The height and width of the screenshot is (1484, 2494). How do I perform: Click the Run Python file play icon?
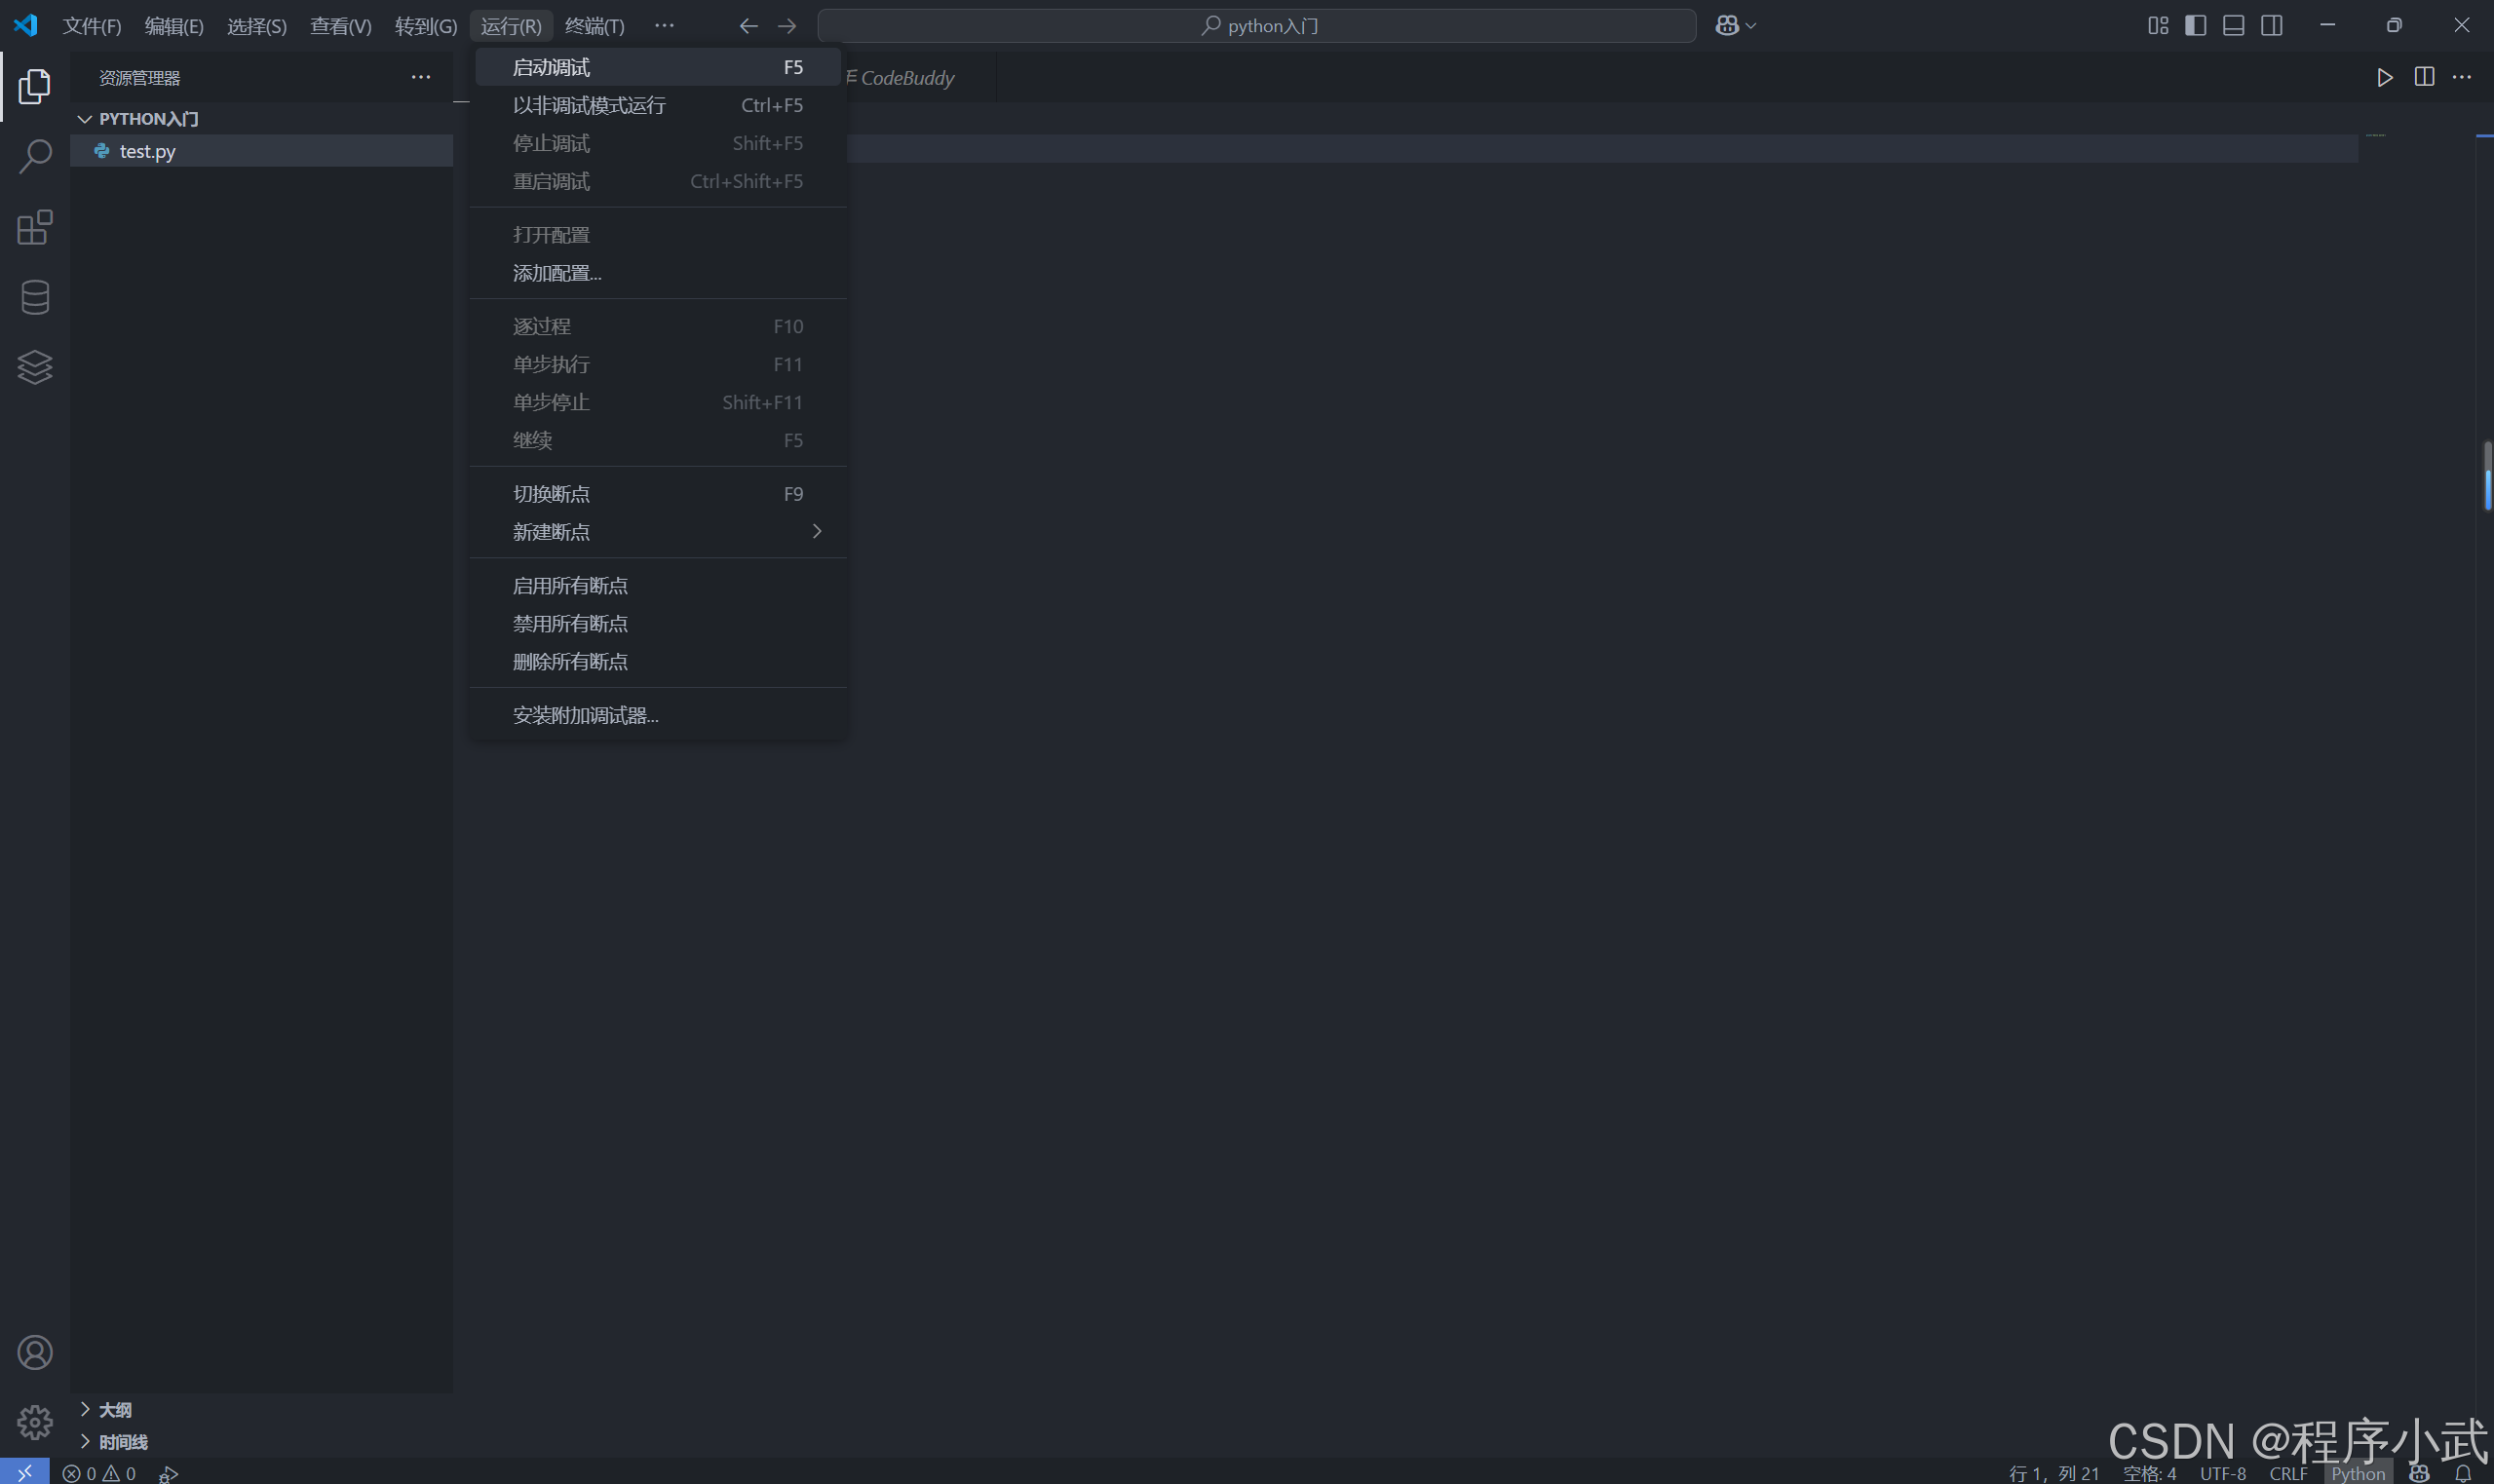point(2384,77)
